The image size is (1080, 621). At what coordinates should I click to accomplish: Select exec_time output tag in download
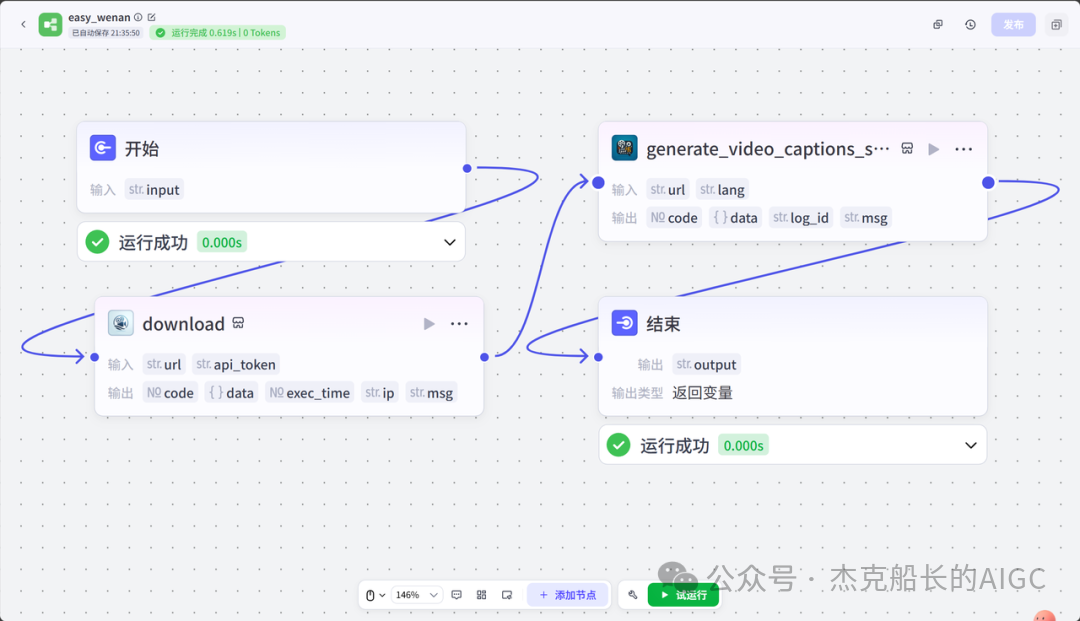coord(309,392)
